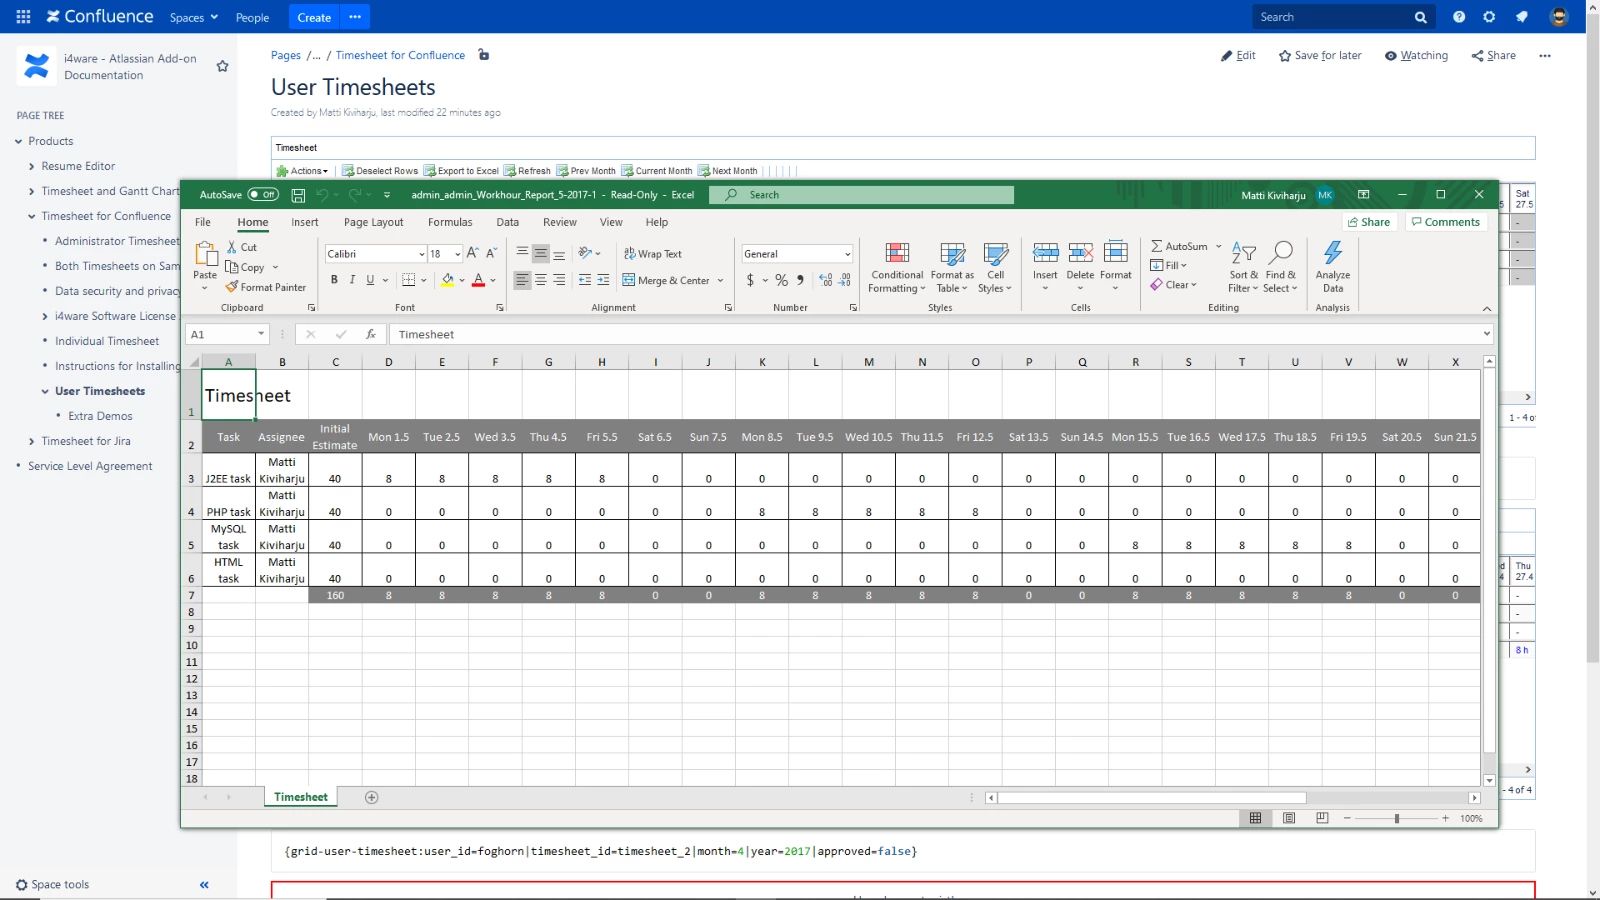
Task: Open the font name Calibri dropdown
Action: pyautogui.click(x=422, y=254)
